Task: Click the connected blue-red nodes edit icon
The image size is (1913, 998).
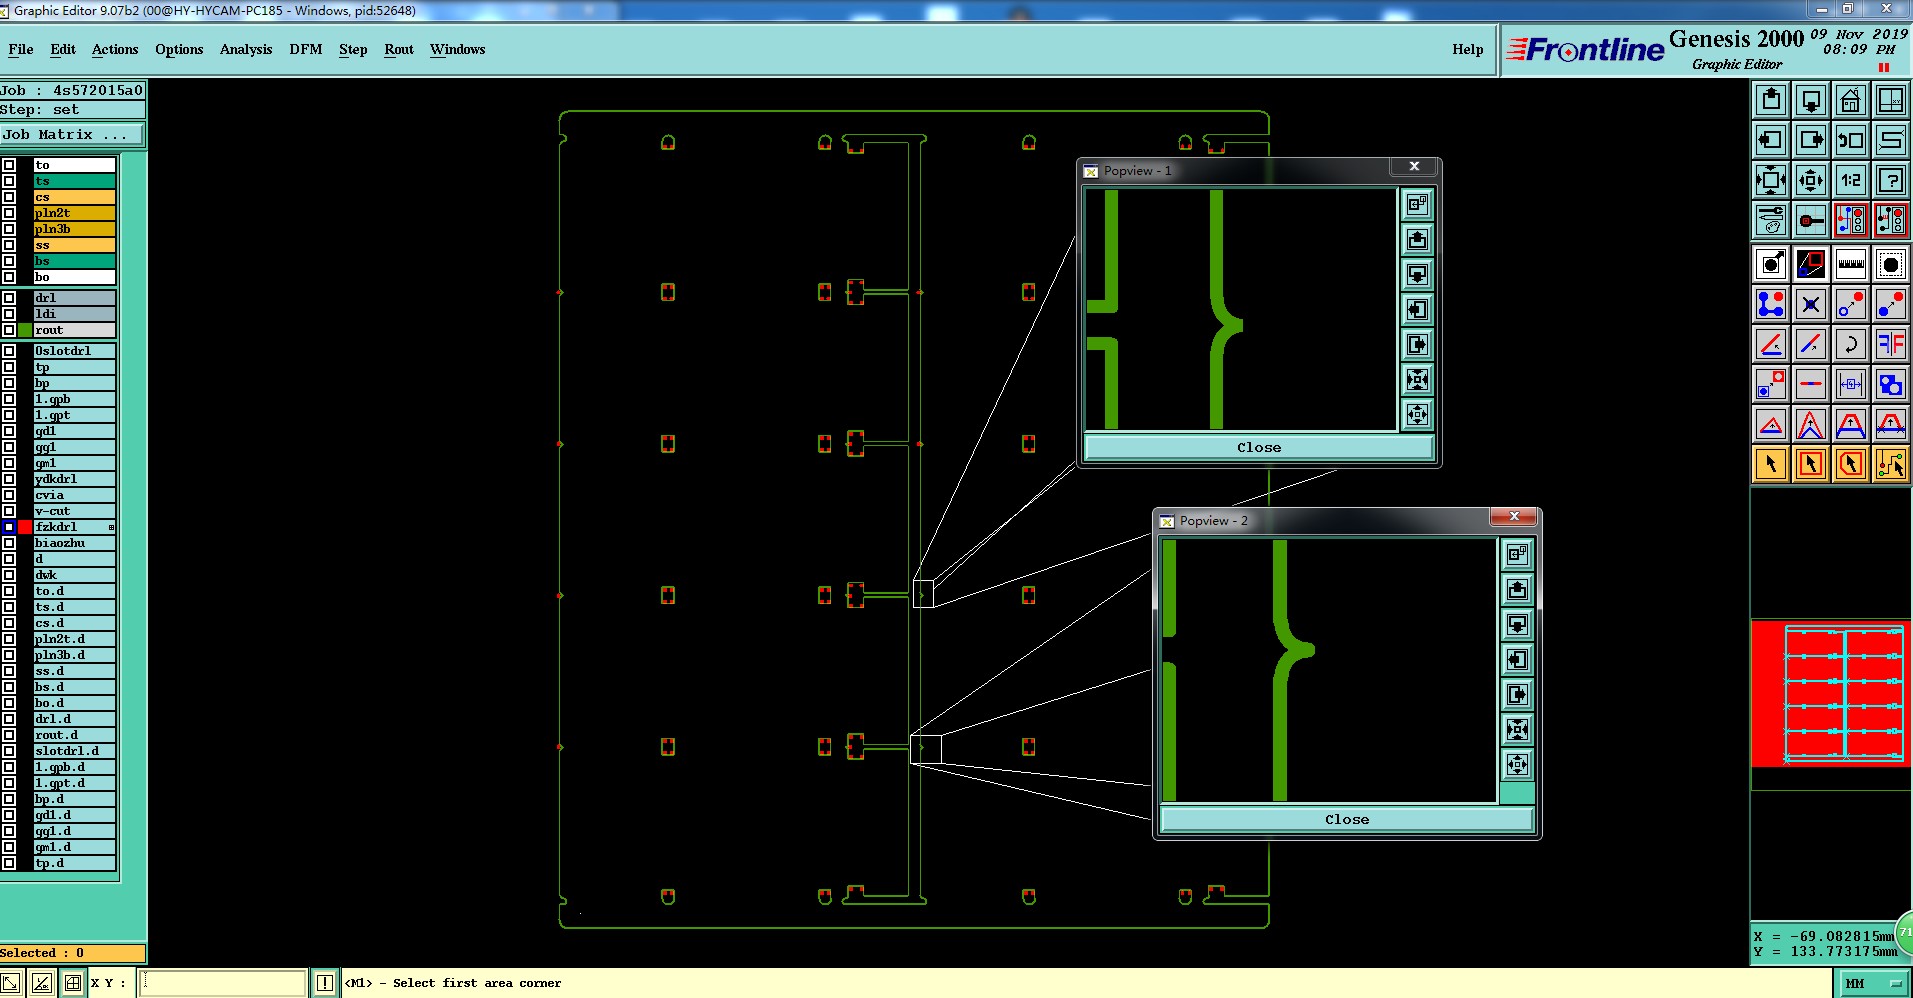Action: click(x=1771, y=304)
